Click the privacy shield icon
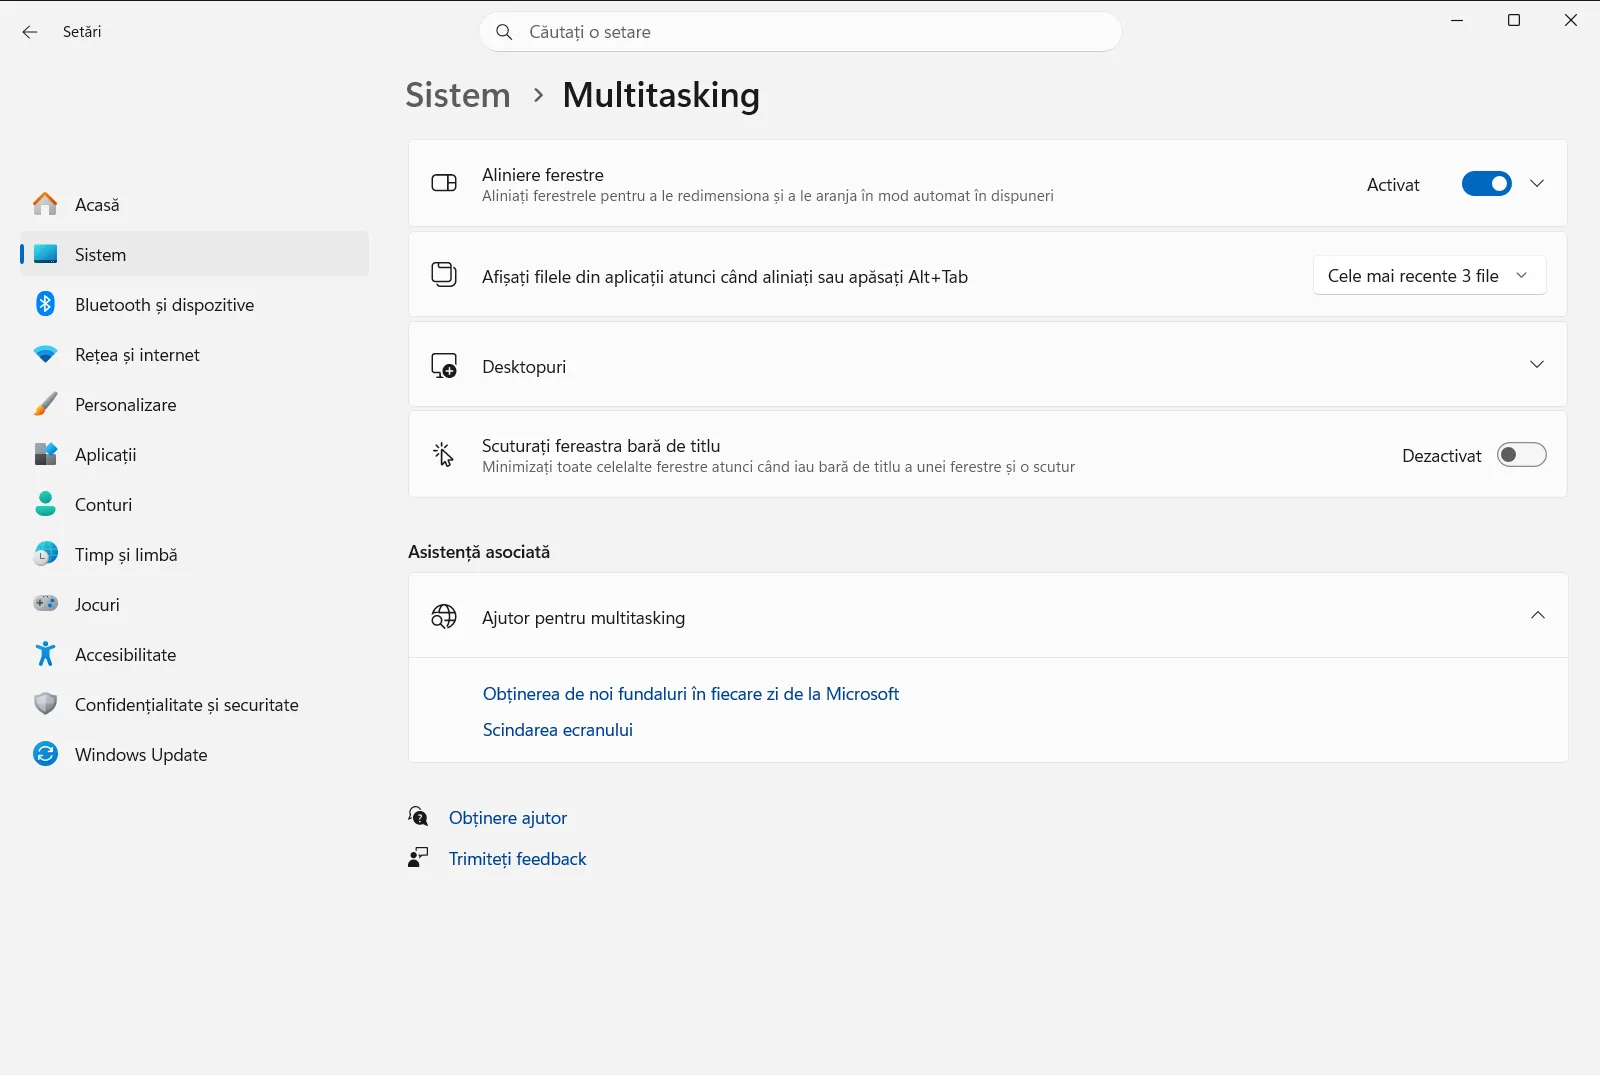1600x1075 pixels. pos(45,704)
